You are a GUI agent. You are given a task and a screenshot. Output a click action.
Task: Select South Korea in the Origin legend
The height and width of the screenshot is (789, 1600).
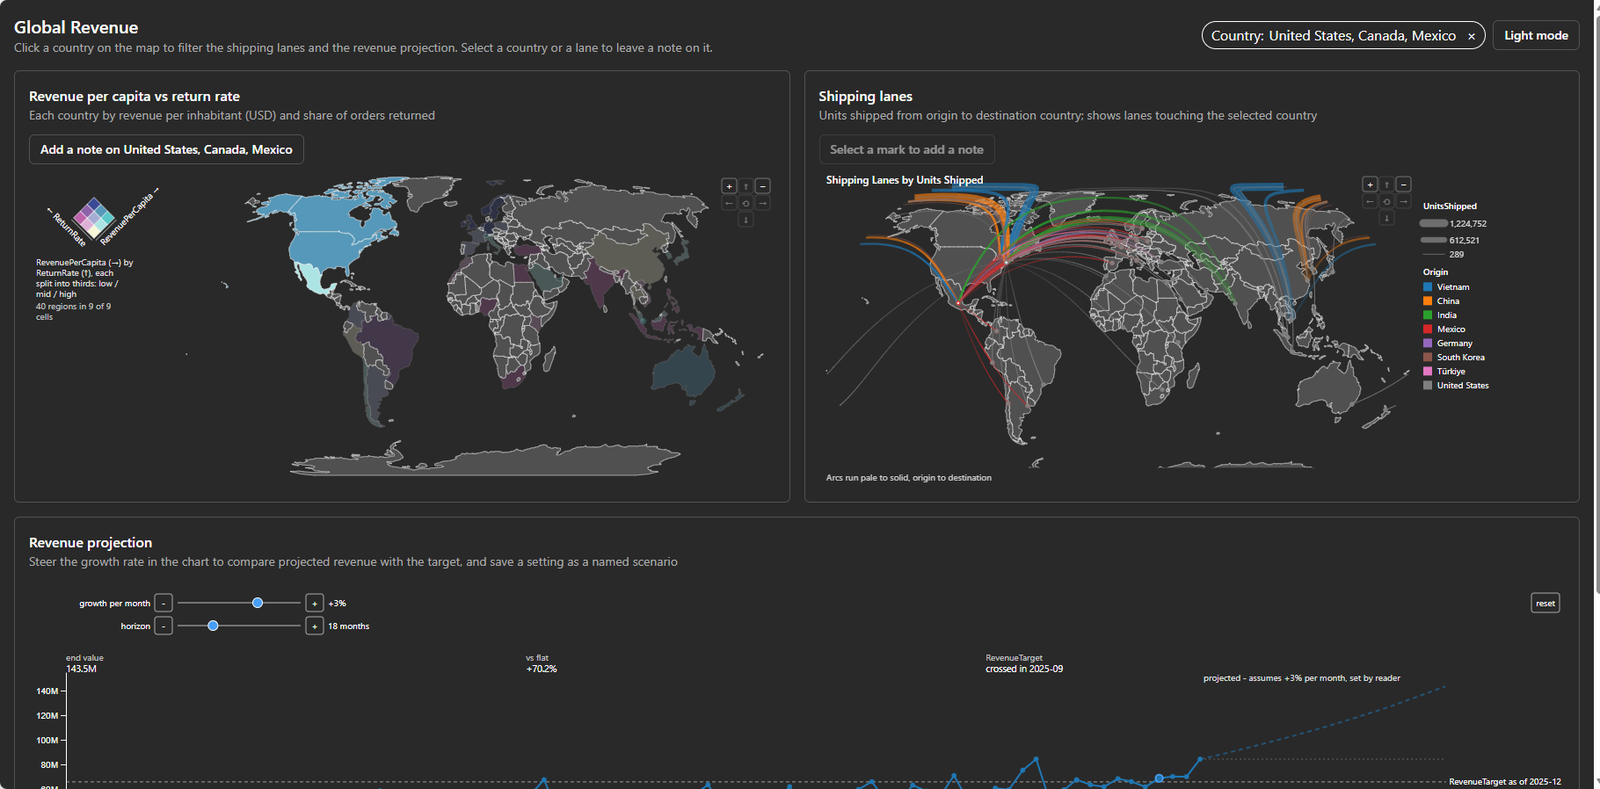[x=1454, y=357]
